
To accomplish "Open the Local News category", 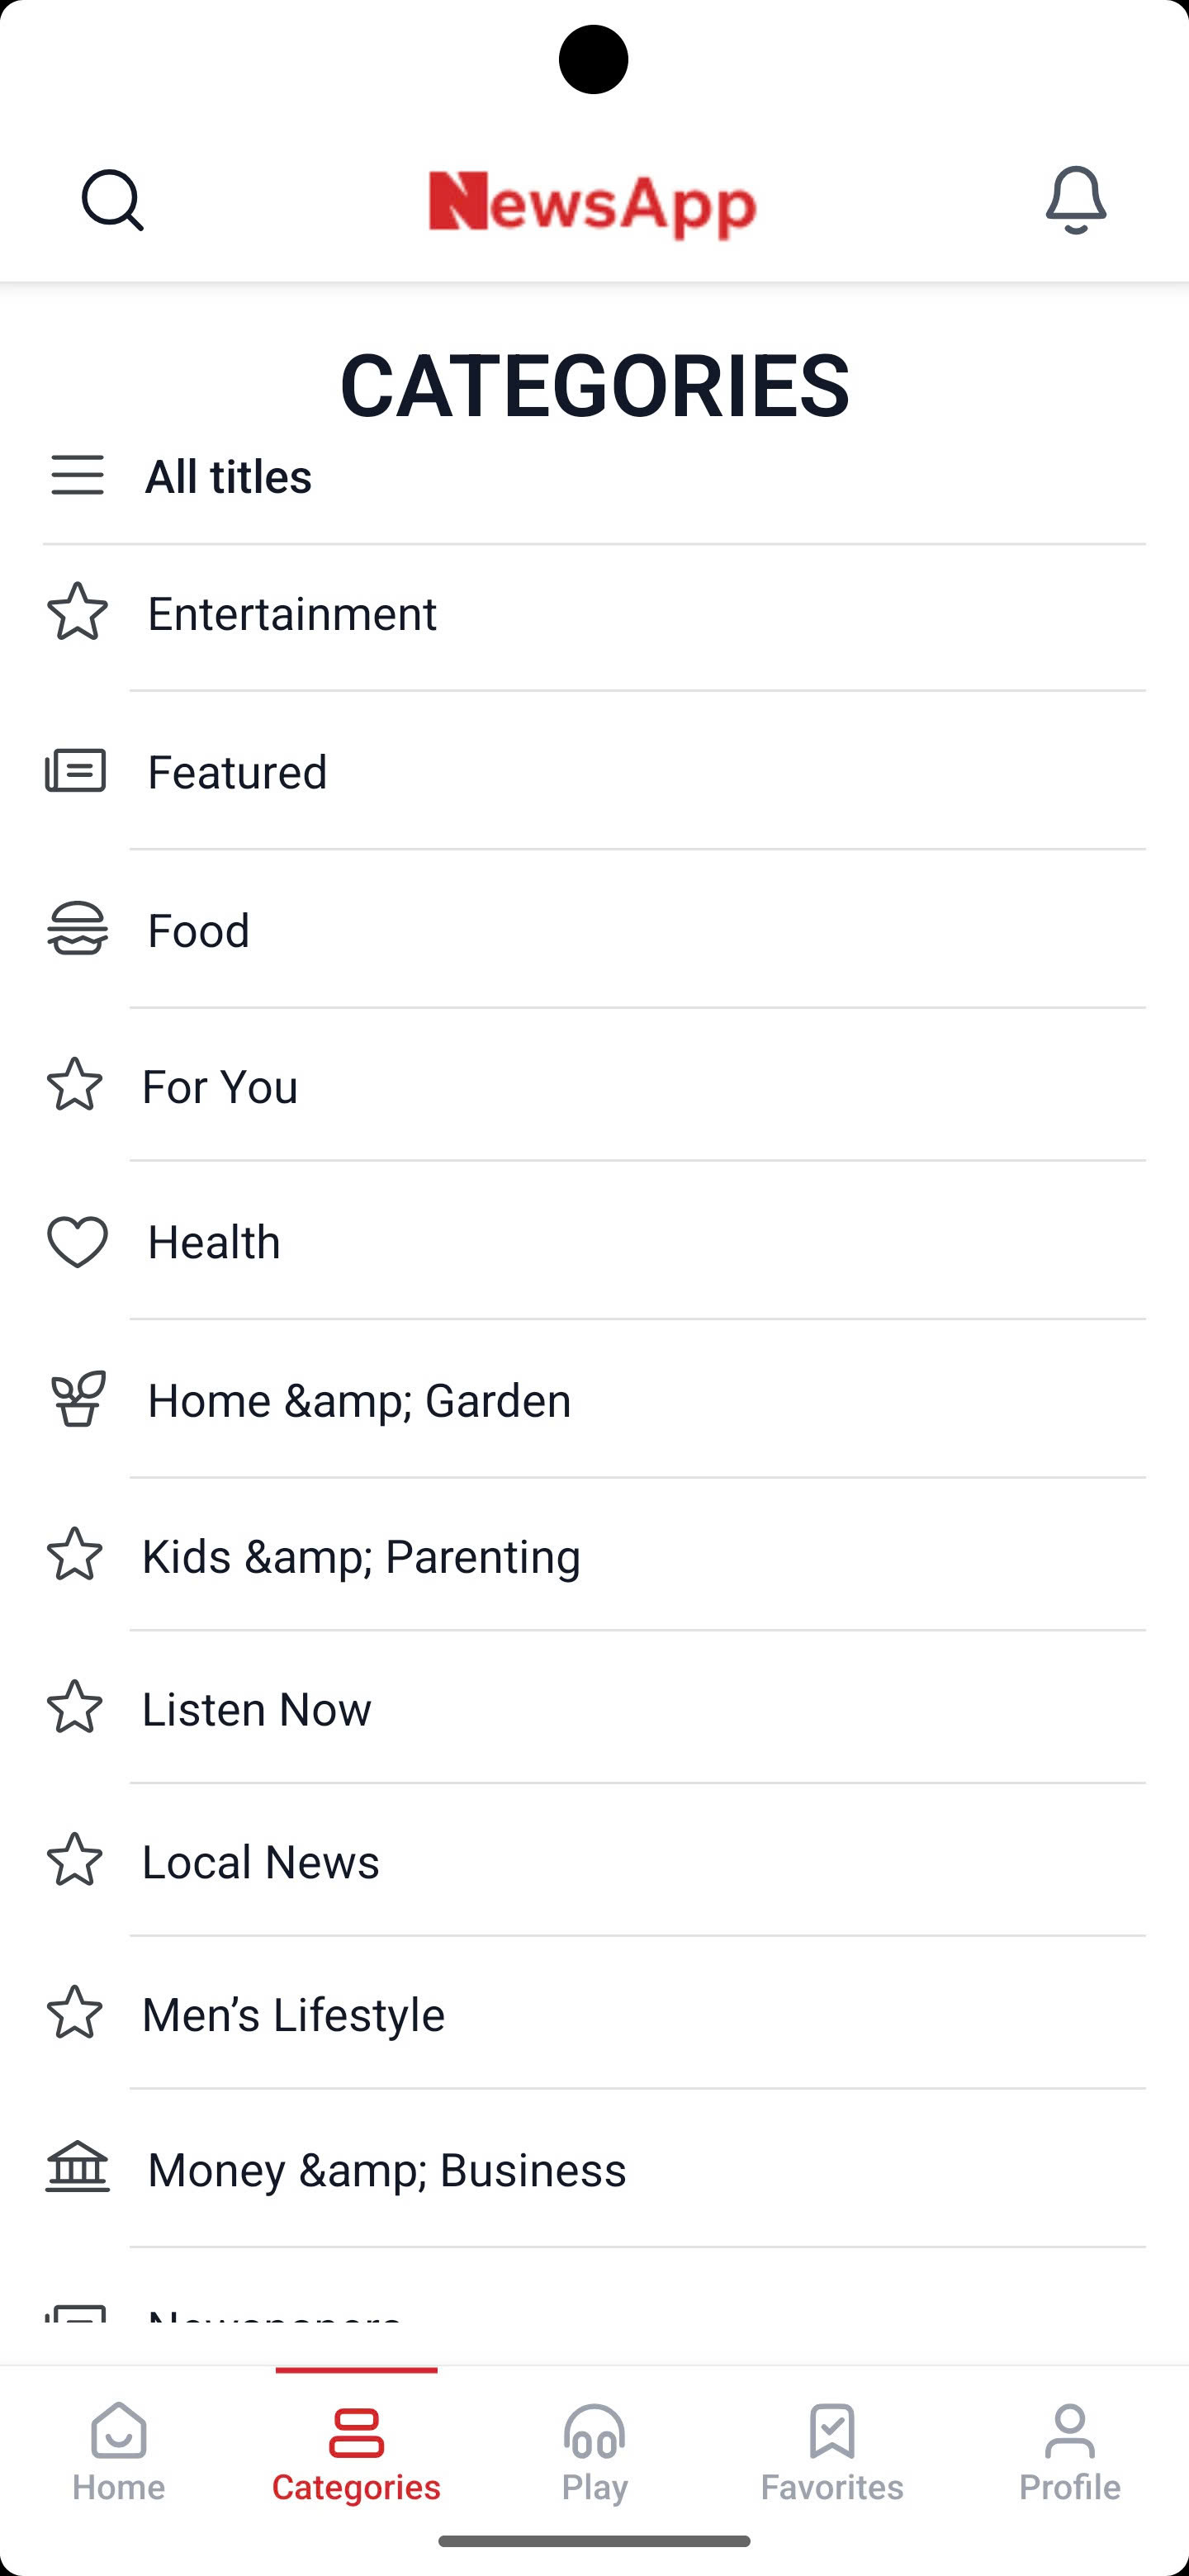I will pos(262,1862).
